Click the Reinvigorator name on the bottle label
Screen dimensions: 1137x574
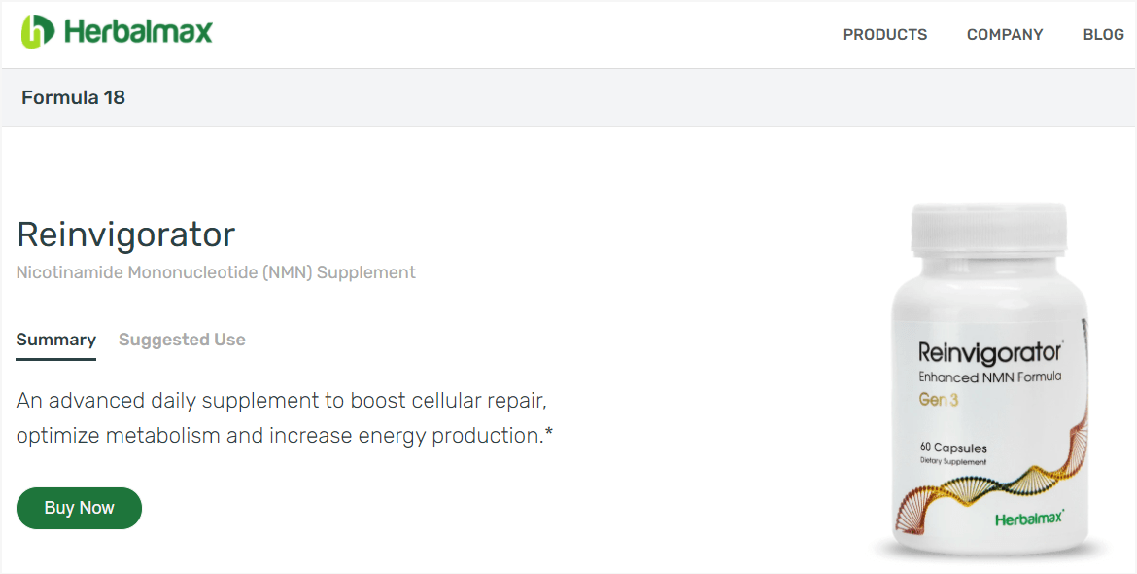click(989, 352)
